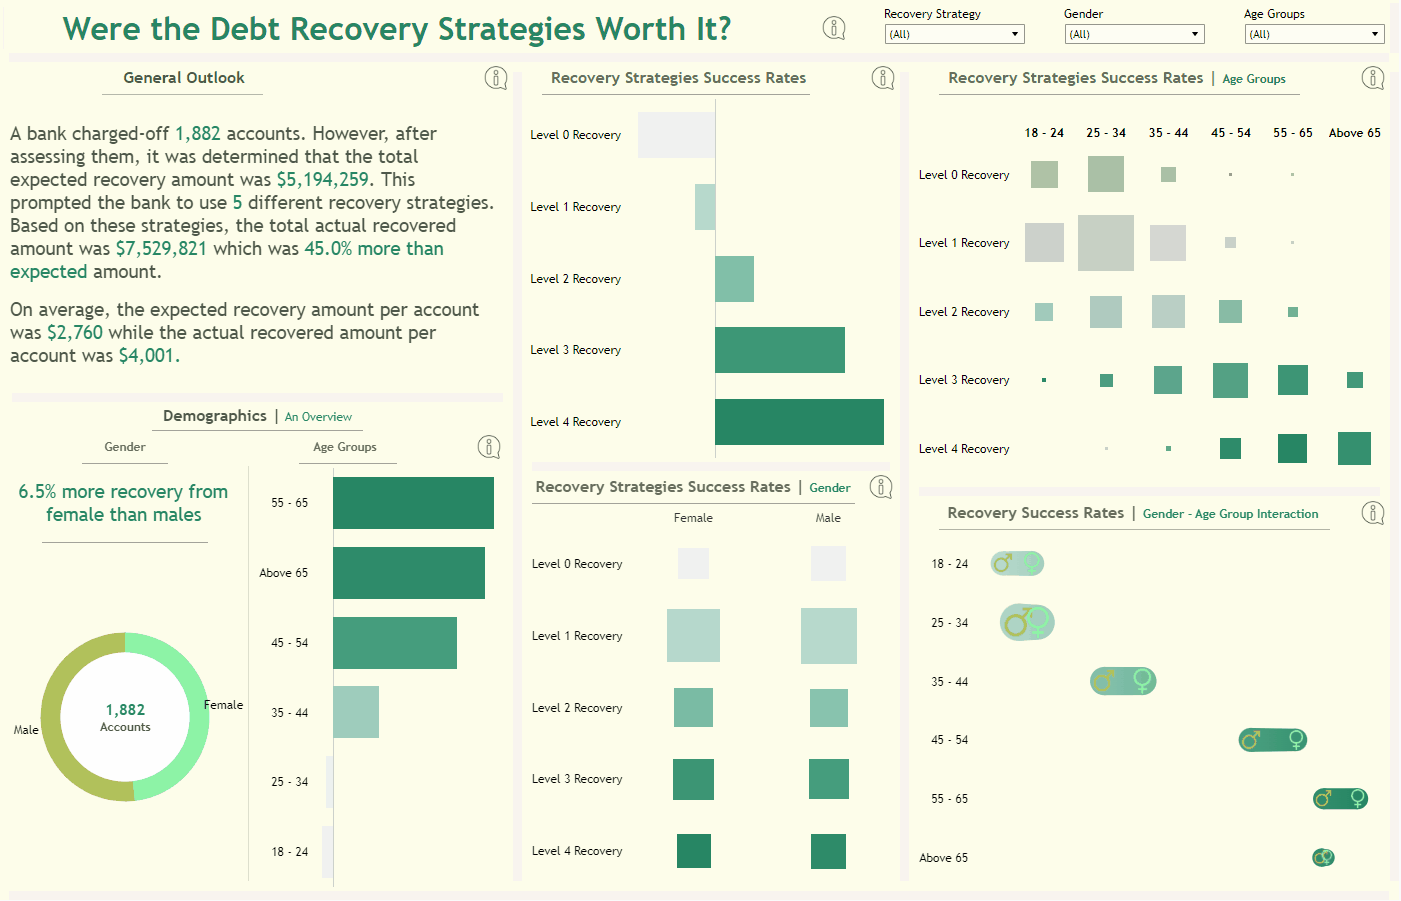Image resolution: width=1401 pixels, height=901 pixels.
Task: Click the gender icon in the Above 65 row
Action: click(x=1322, y=857)
